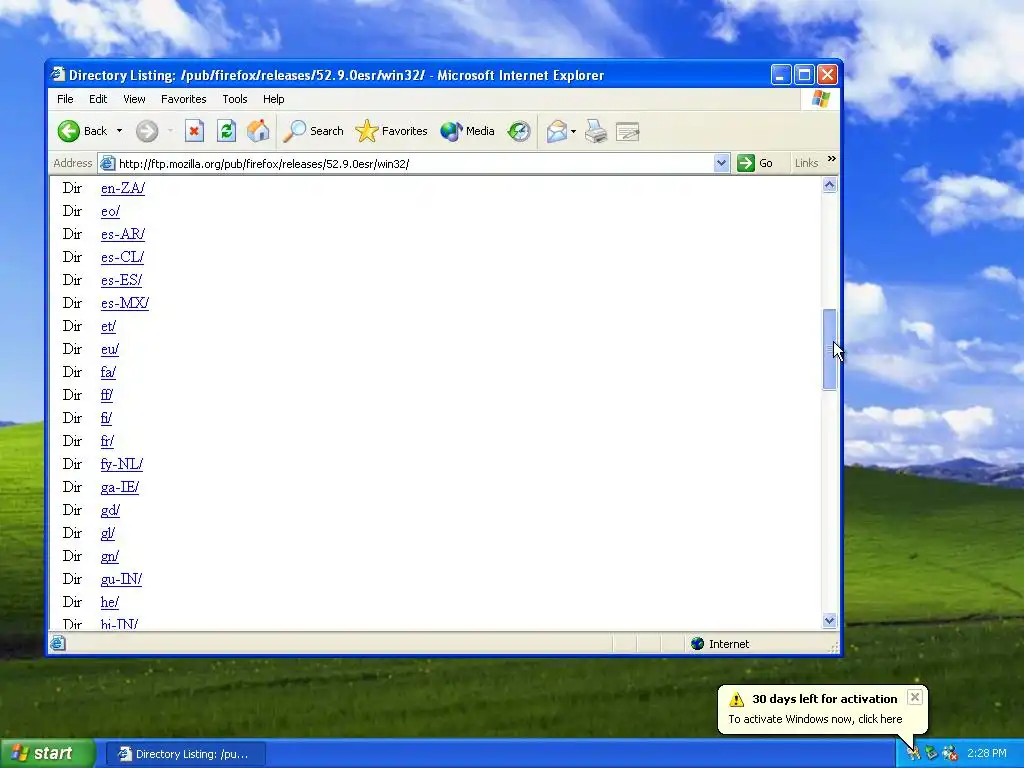
Task: Open the en-ZA/ directory link
Action: pos(123,188)
